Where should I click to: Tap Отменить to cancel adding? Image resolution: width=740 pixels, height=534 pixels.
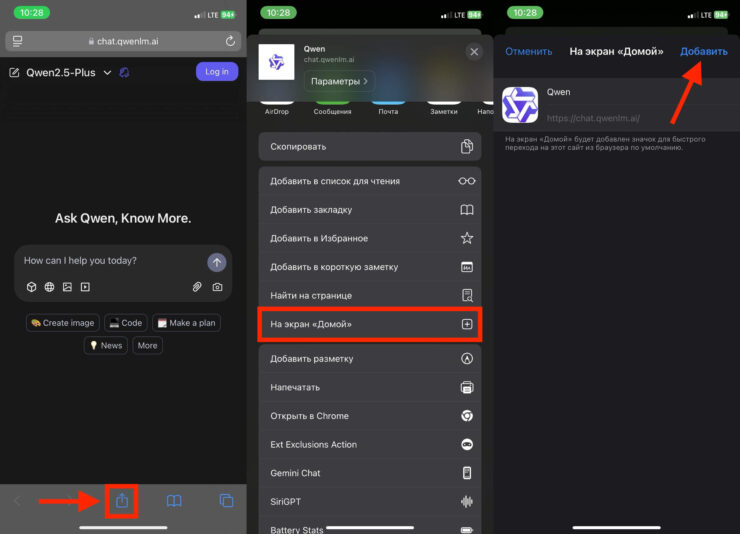[x=529, y=51]
